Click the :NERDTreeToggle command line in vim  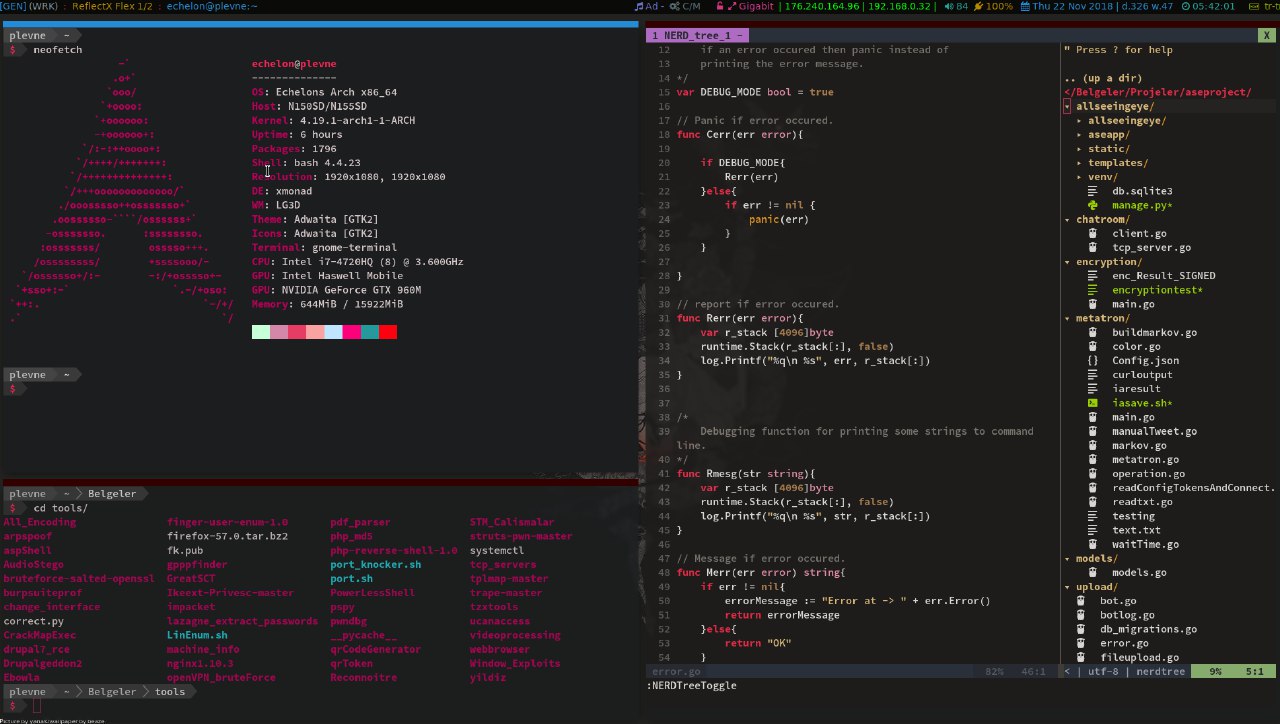692,685
